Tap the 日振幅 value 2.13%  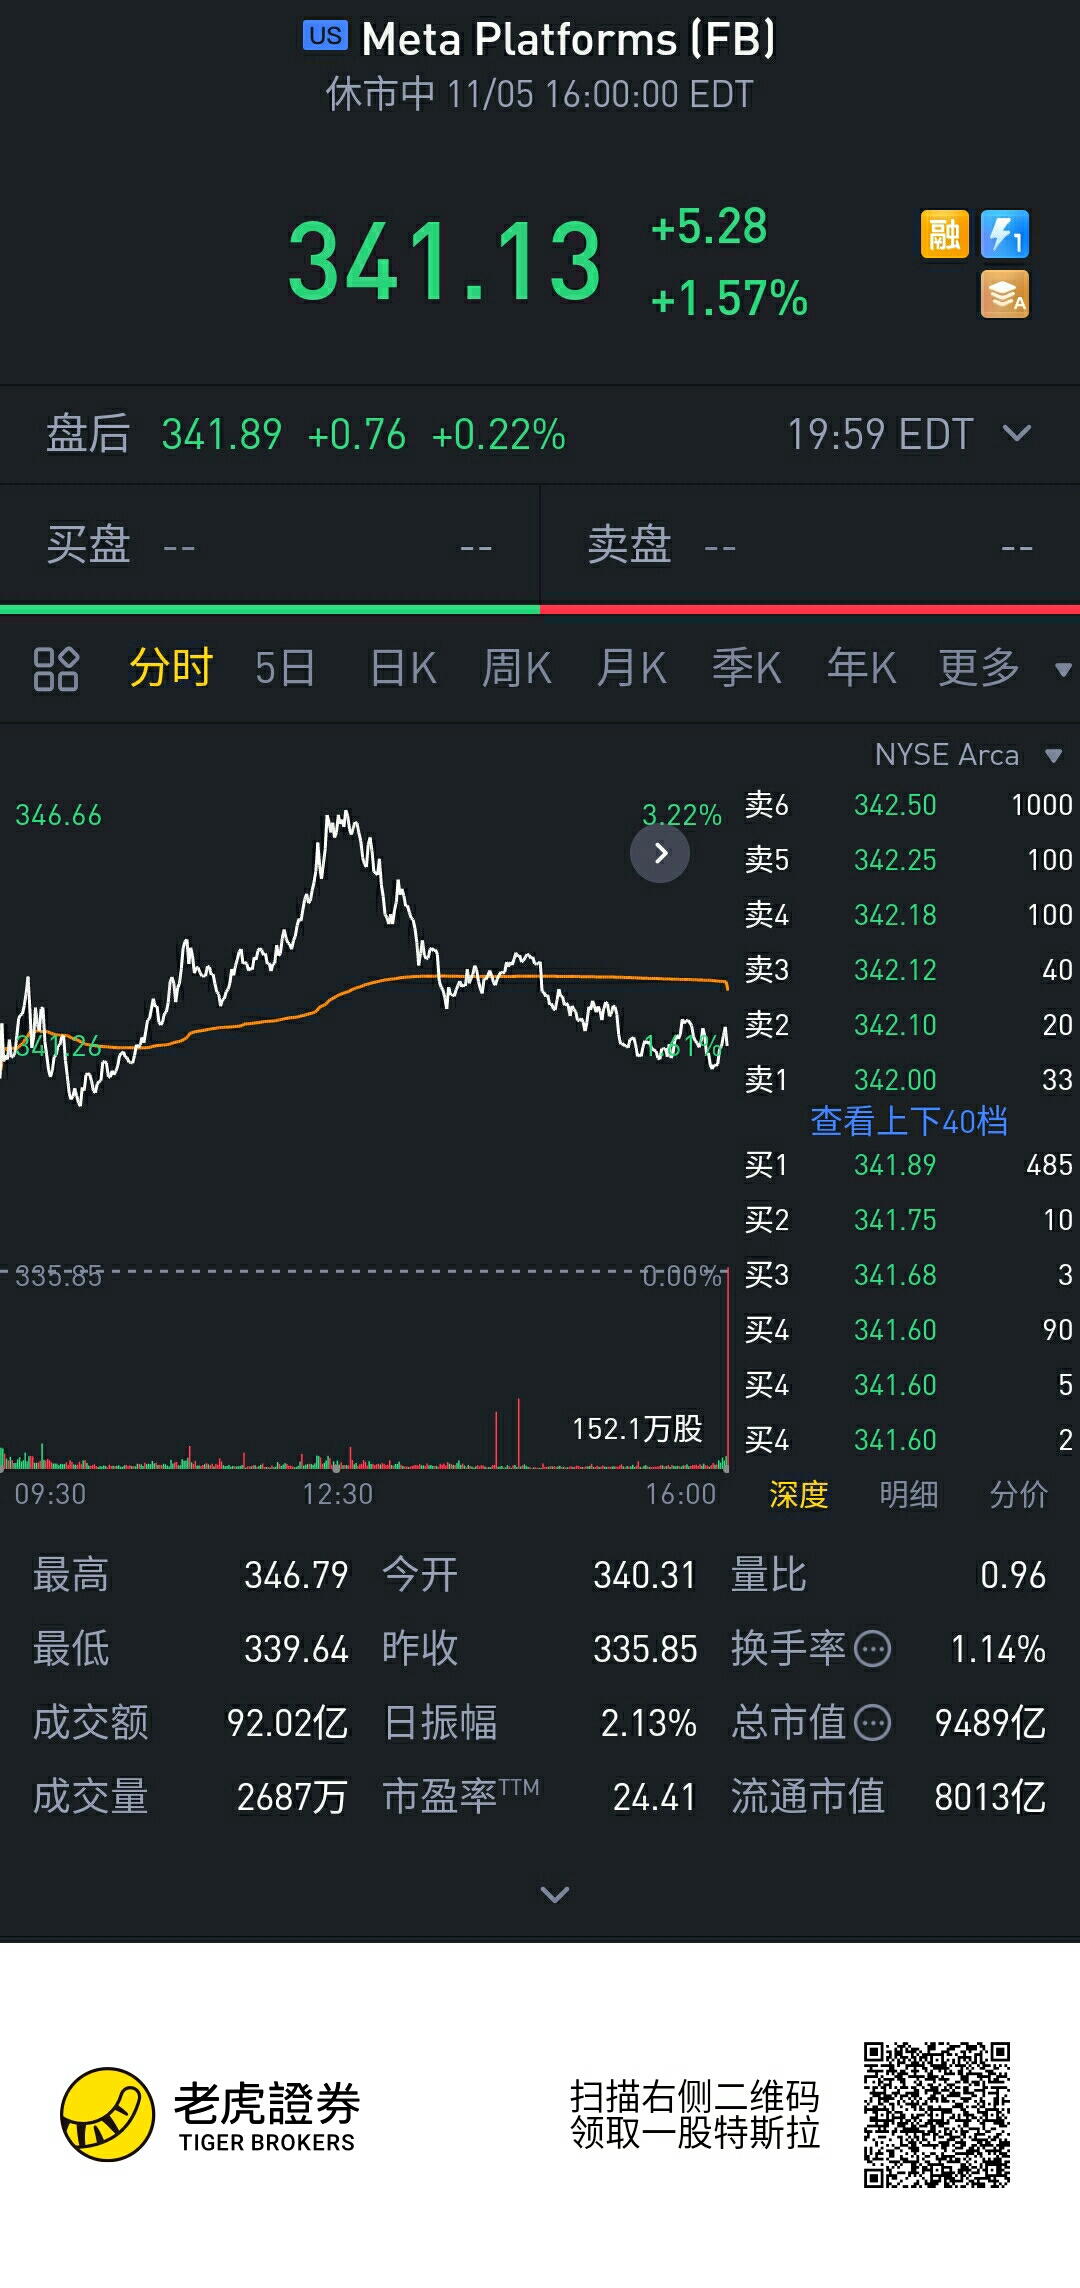(648, 1723)
